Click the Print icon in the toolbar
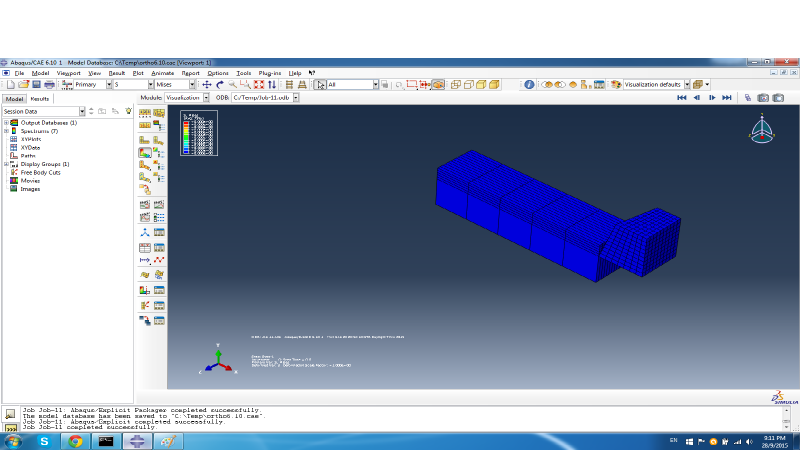The image size is (800, 450). tap(49, 85)
